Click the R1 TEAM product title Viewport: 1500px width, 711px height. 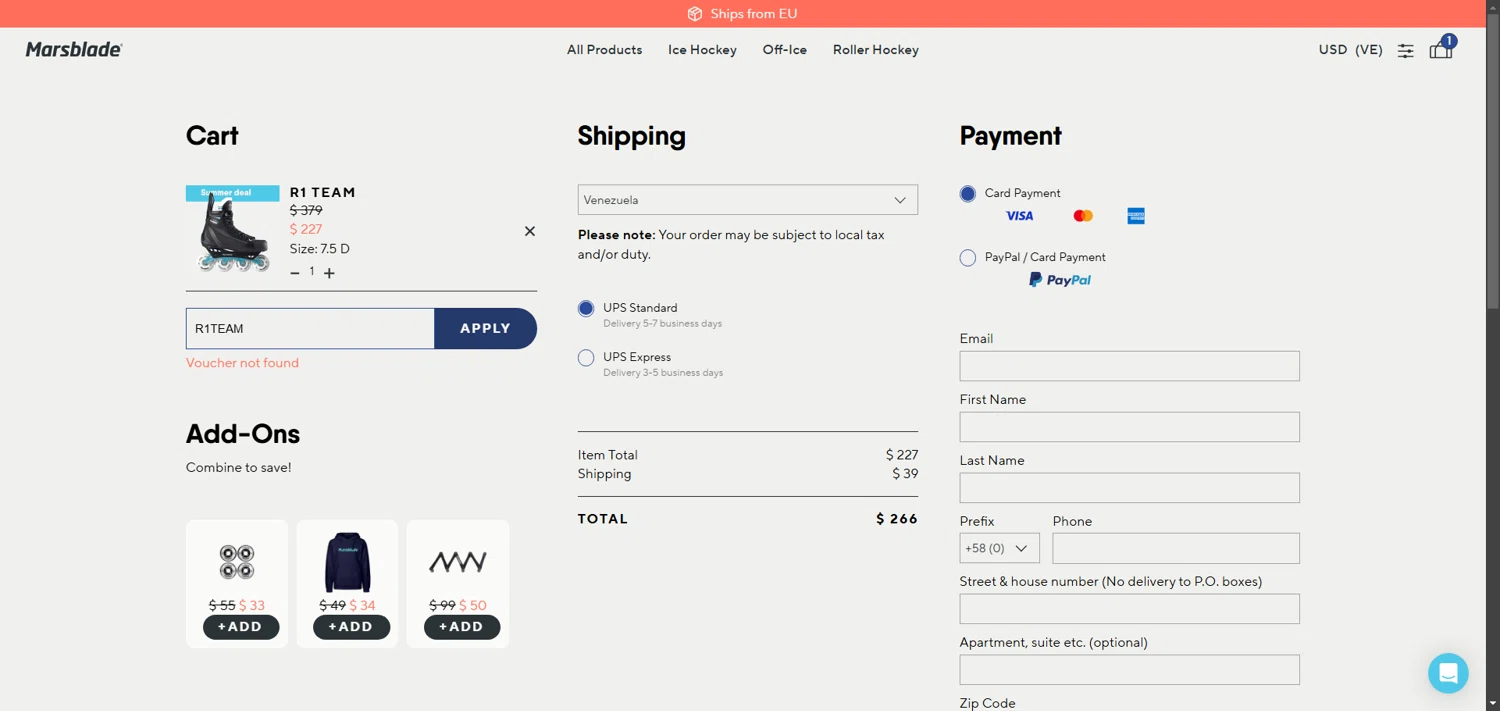(x=323, y=192)
